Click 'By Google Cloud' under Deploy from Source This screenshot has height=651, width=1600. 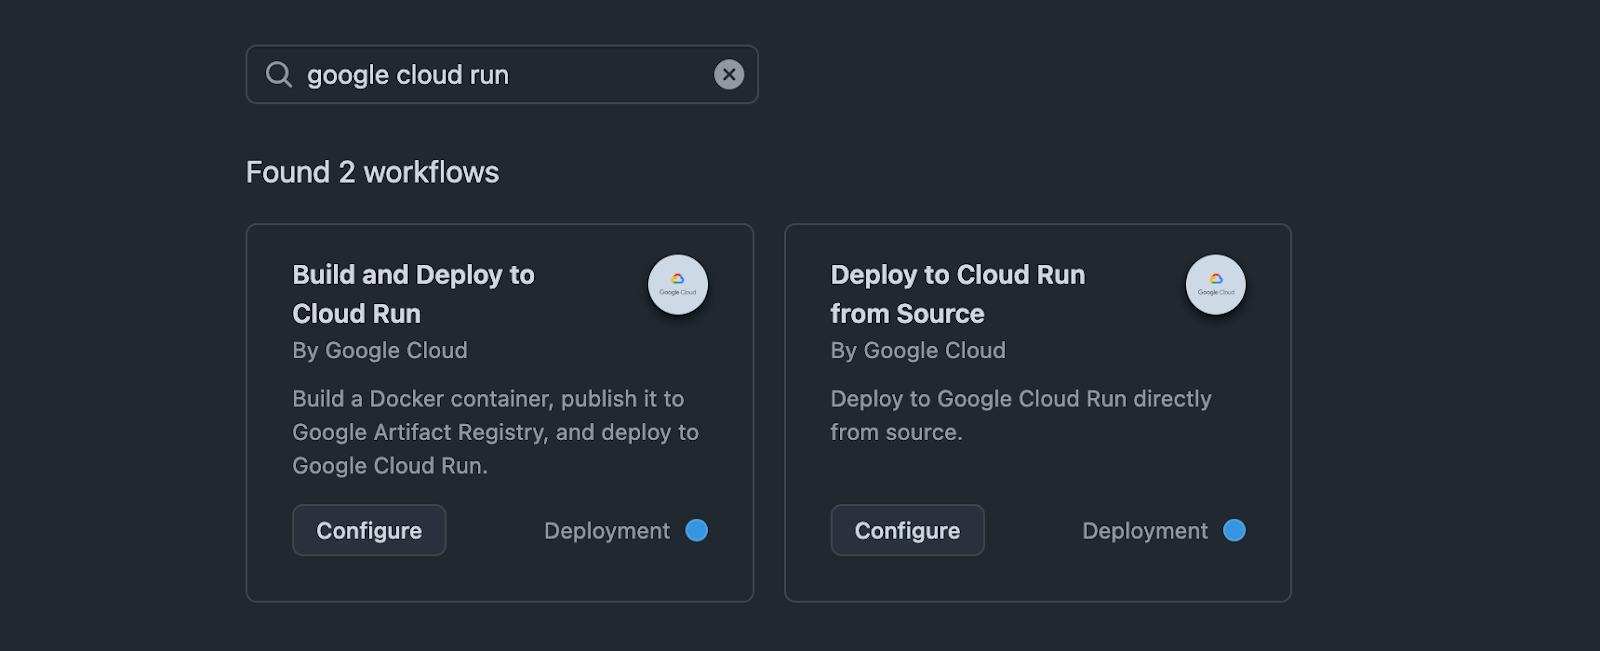pyautogui.click(x=918, y=350)
